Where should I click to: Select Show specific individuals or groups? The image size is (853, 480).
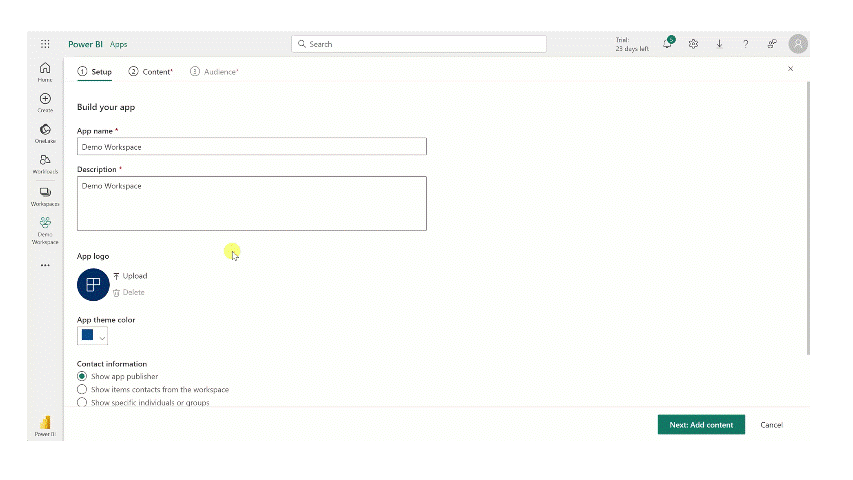tap(82, 402)
